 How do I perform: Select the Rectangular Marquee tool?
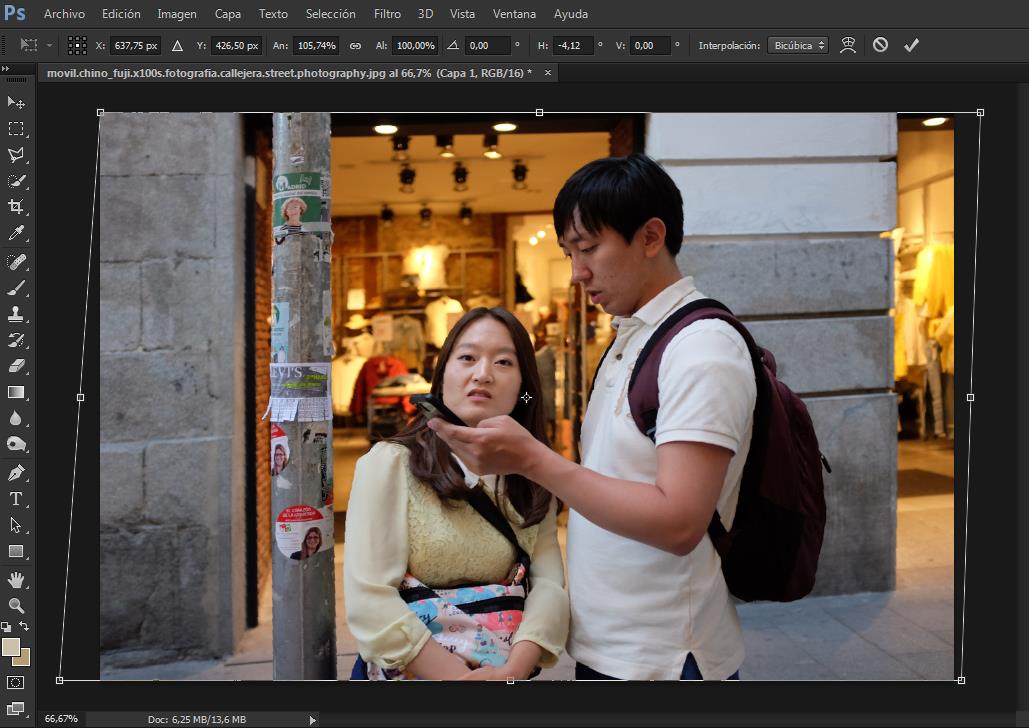pos(16,129)
